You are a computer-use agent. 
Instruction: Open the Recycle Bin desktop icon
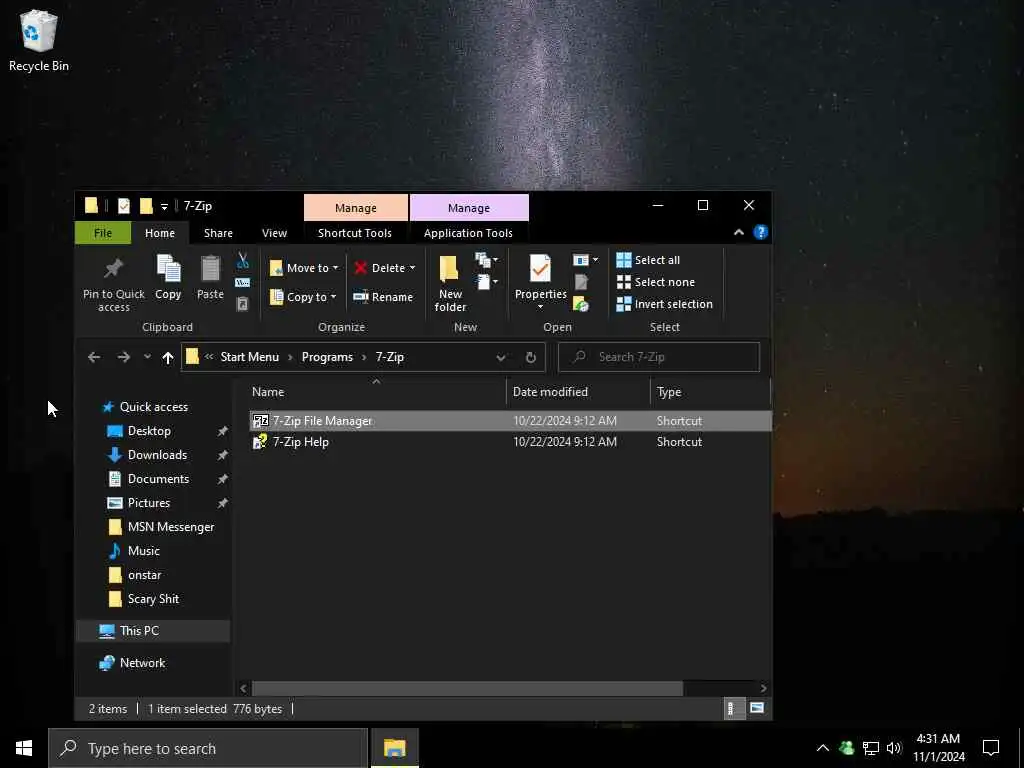(x=39, y=40)
